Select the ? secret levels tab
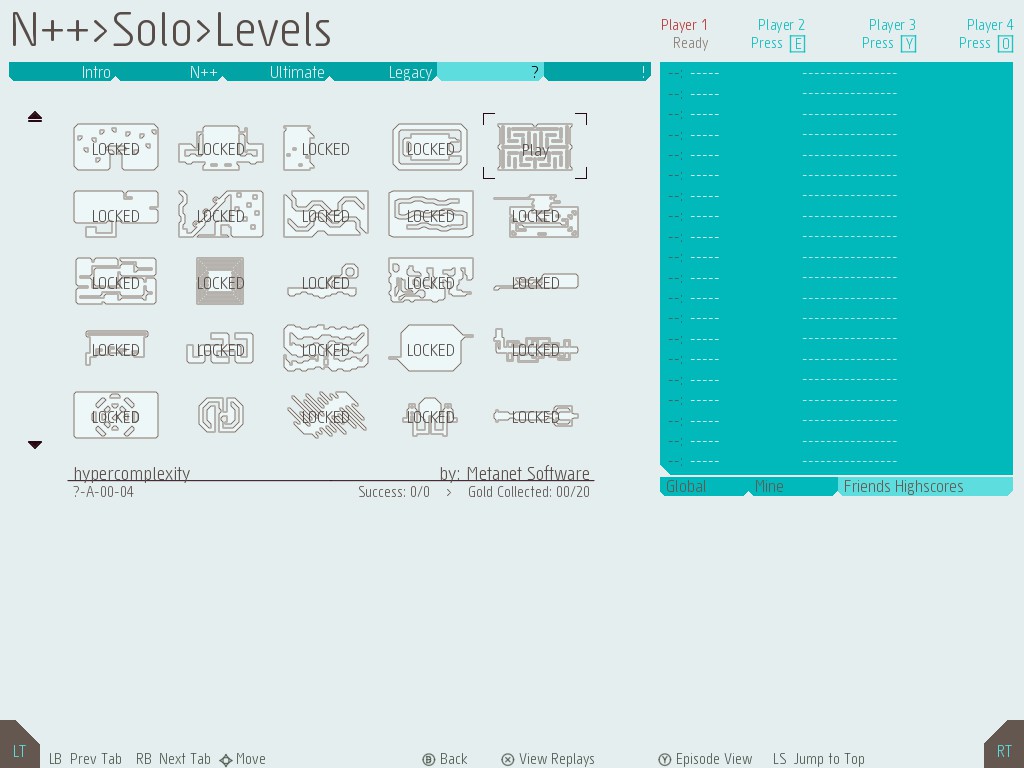 point(490,72)
